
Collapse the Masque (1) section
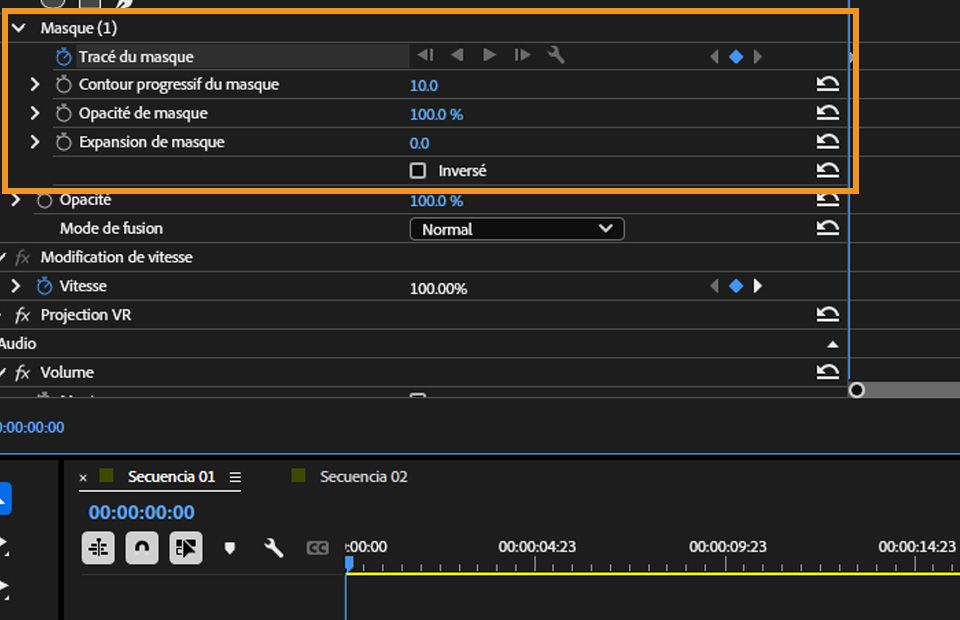click(19, 28)
